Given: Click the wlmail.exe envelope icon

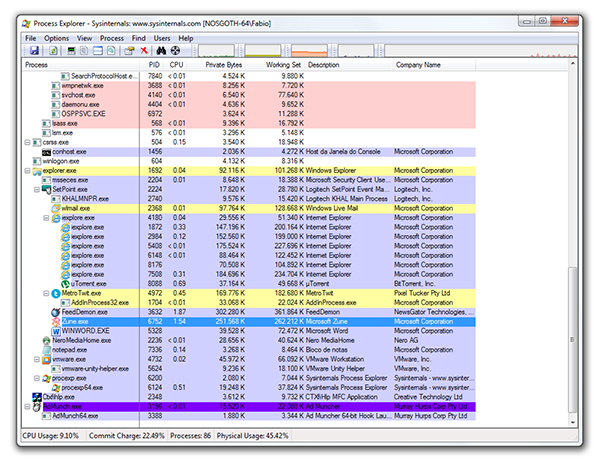Looking at the screenshot, I should (x=56, y=208).
